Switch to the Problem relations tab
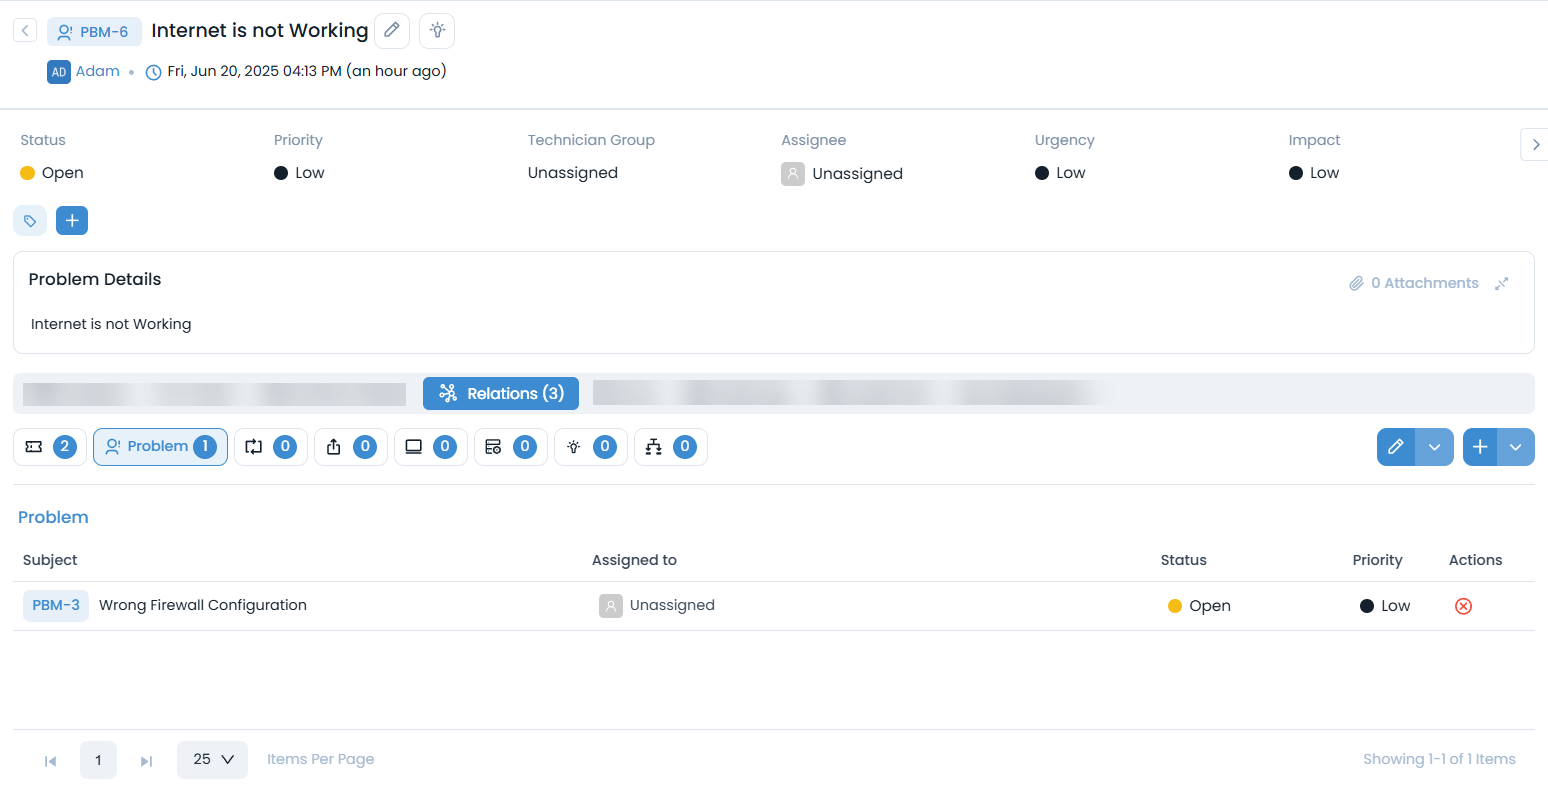Viewport: 1548px width, 797px height. 160,447
